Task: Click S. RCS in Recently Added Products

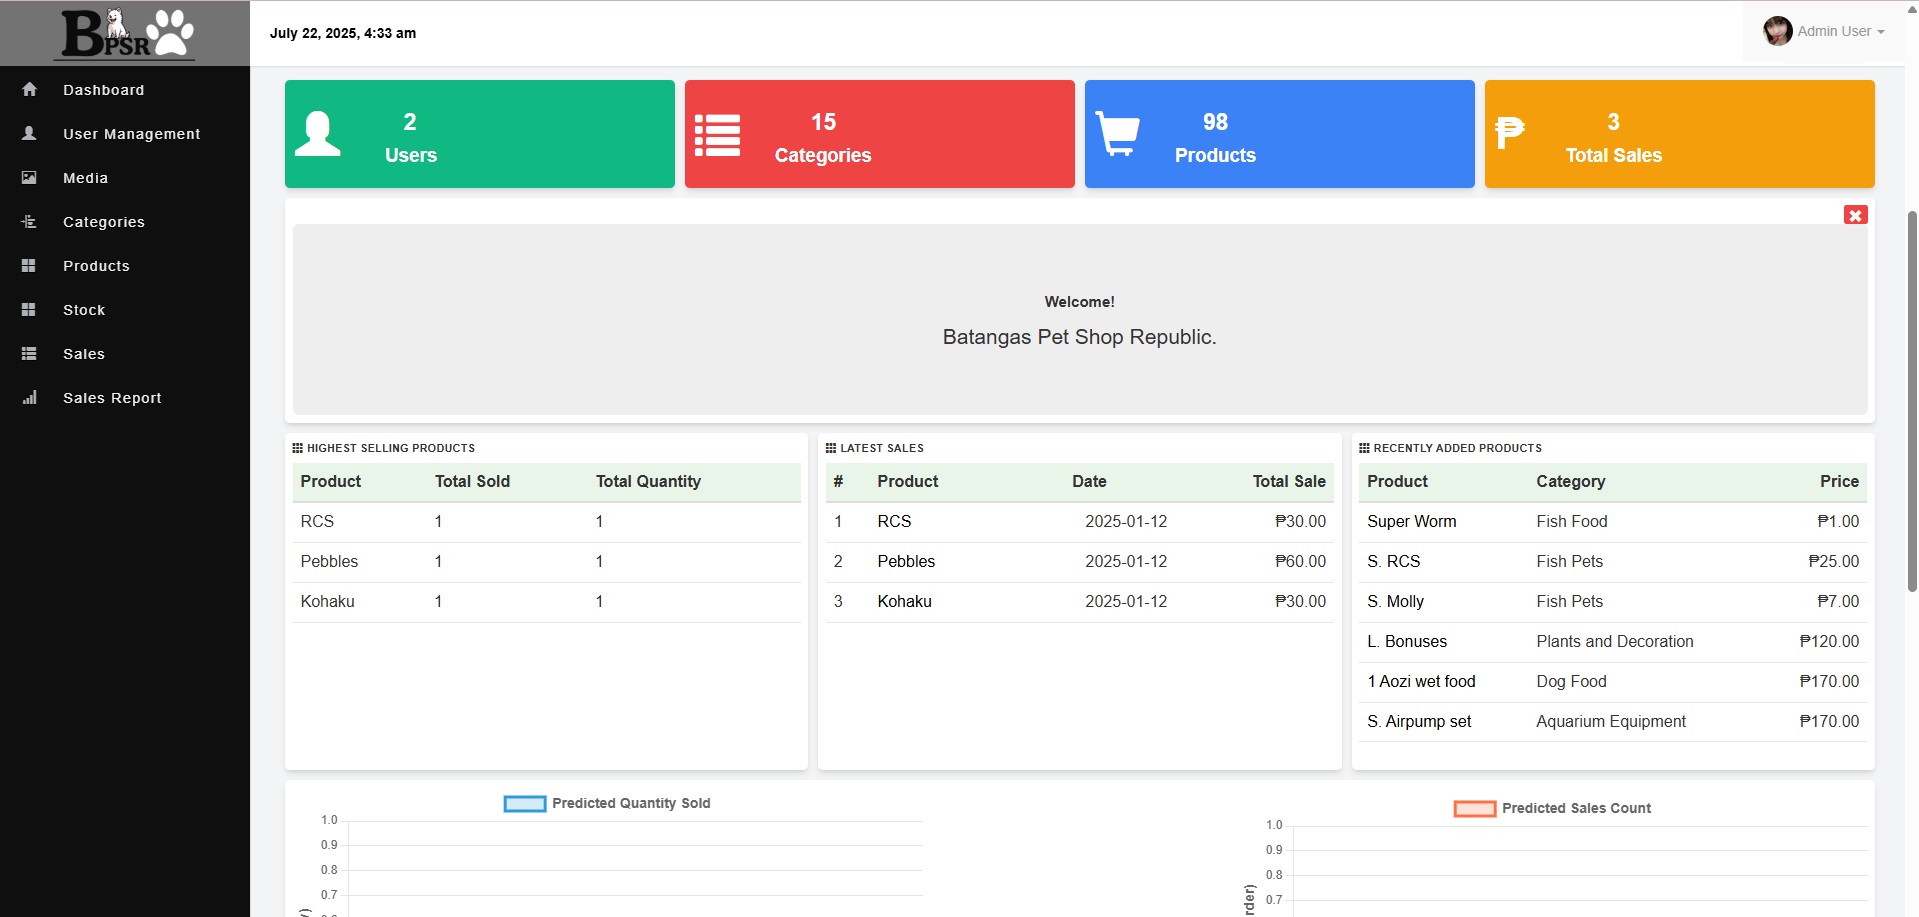Action: 1393,561
